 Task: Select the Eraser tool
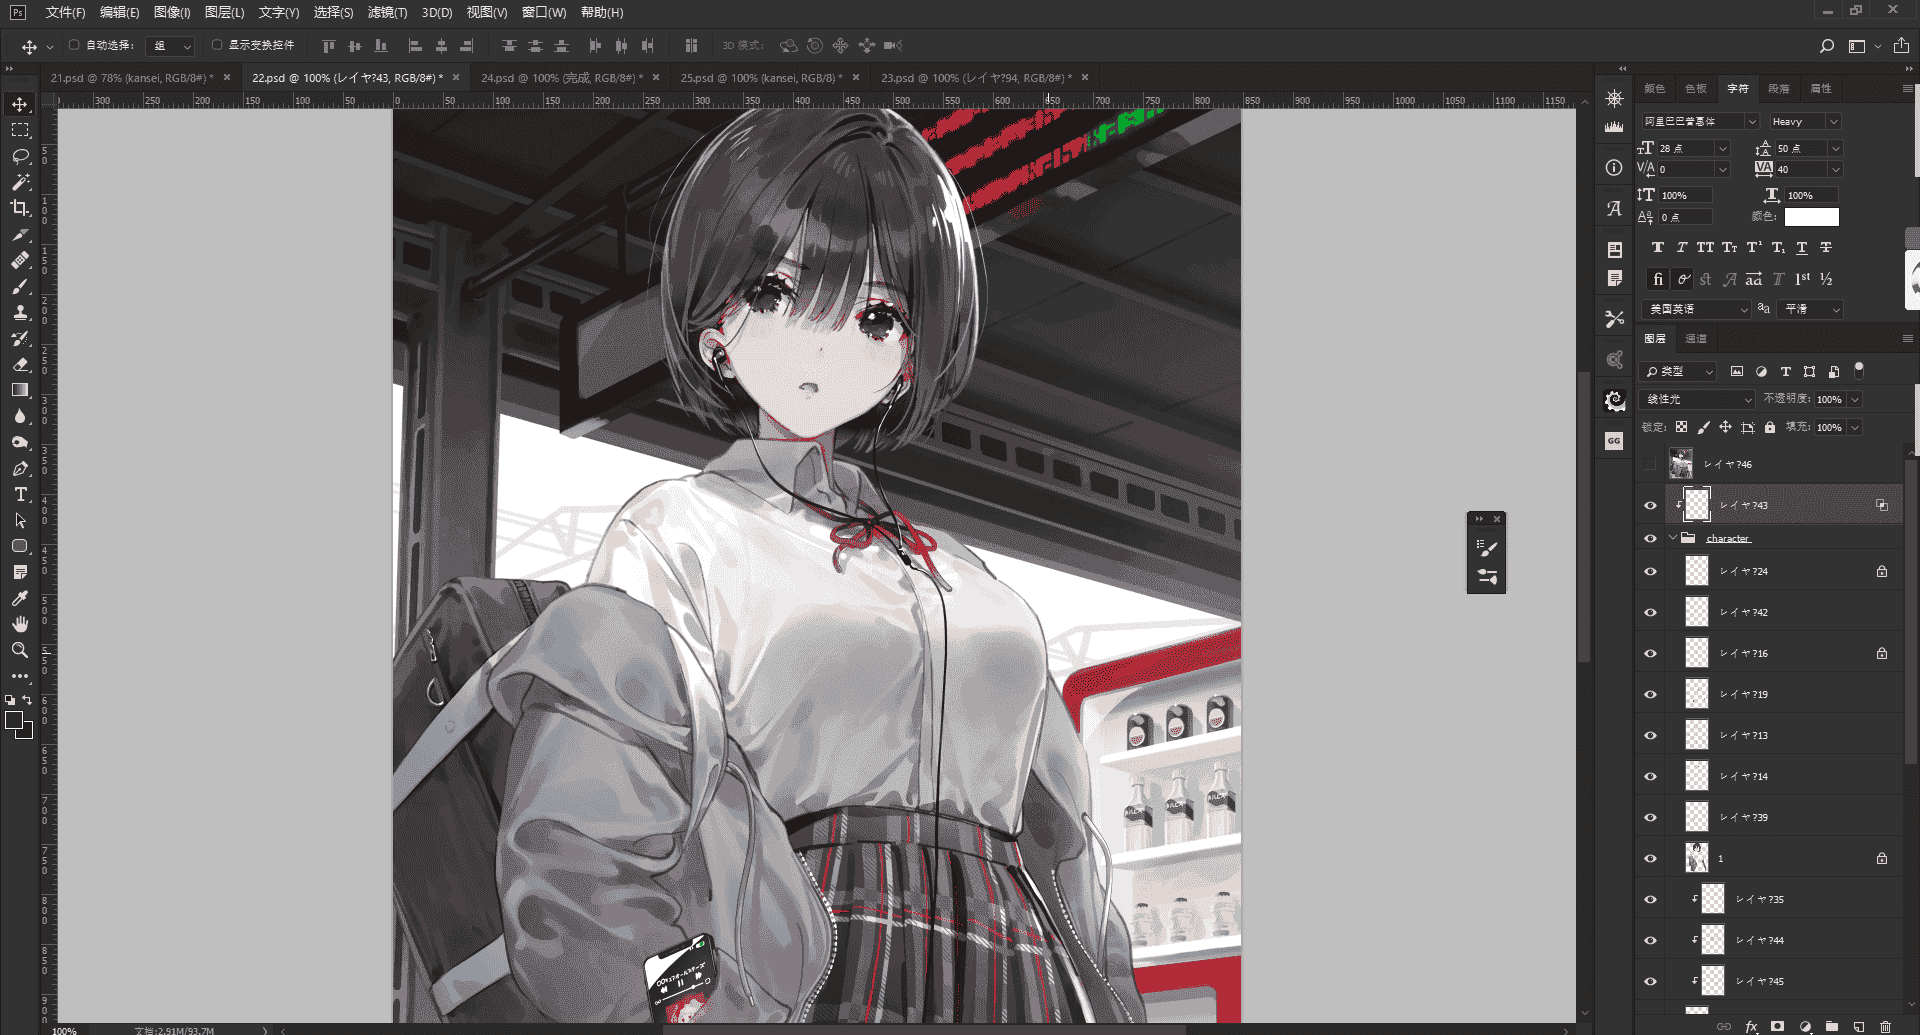click(20, 364)
